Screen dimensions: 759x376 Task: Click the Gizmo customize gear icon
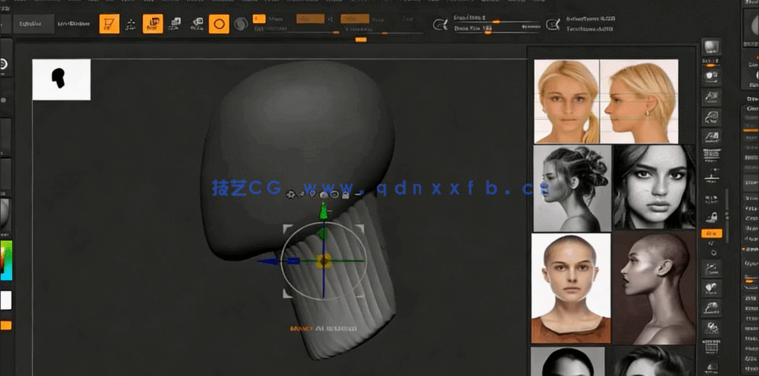290,195
